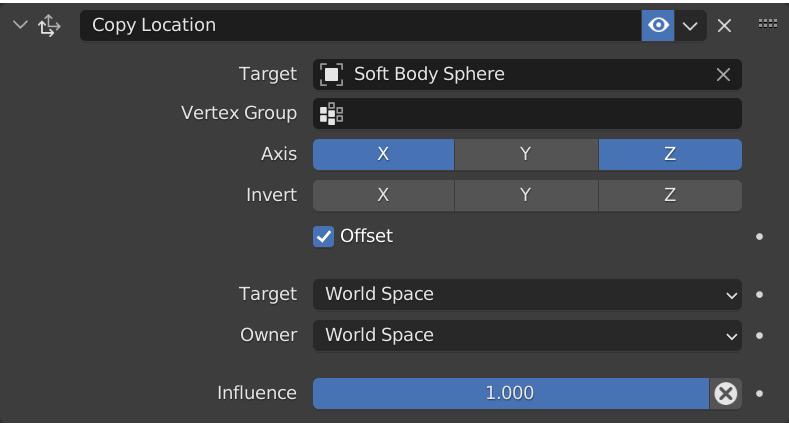
Task: Click the vertex group grid icon
Action: tap(331, 114)
